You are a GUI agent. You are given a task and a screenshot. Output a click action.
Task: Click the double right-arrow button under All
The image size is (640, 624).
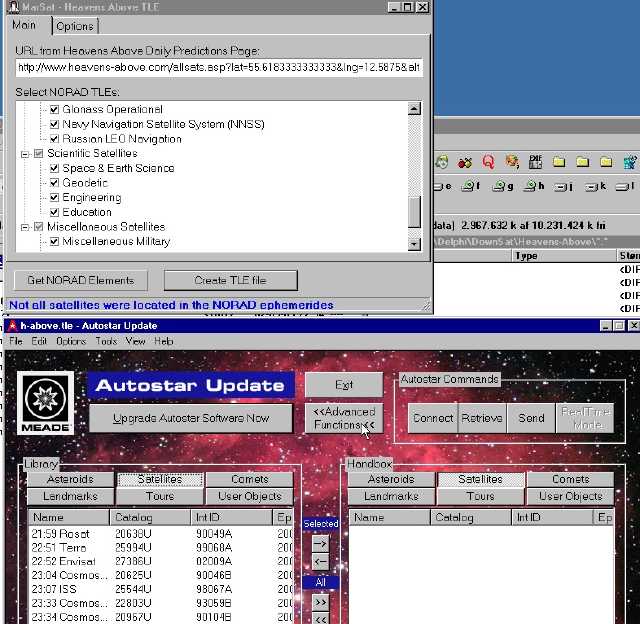point(320,602)
